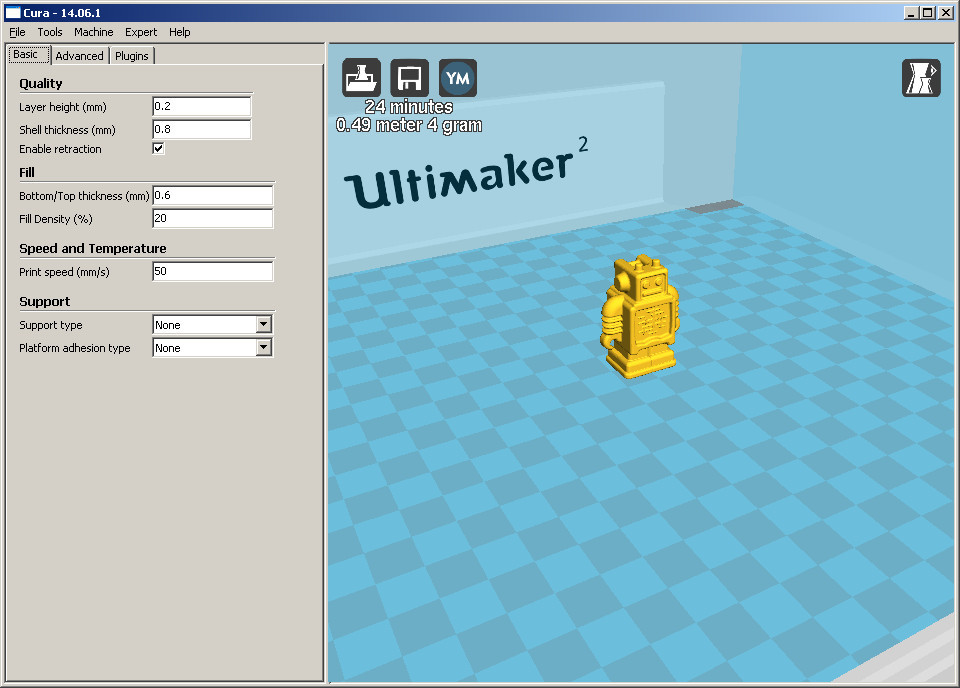Click the Print speed input field
Screen dimensions: 960x688
click(x=212, y=271)
